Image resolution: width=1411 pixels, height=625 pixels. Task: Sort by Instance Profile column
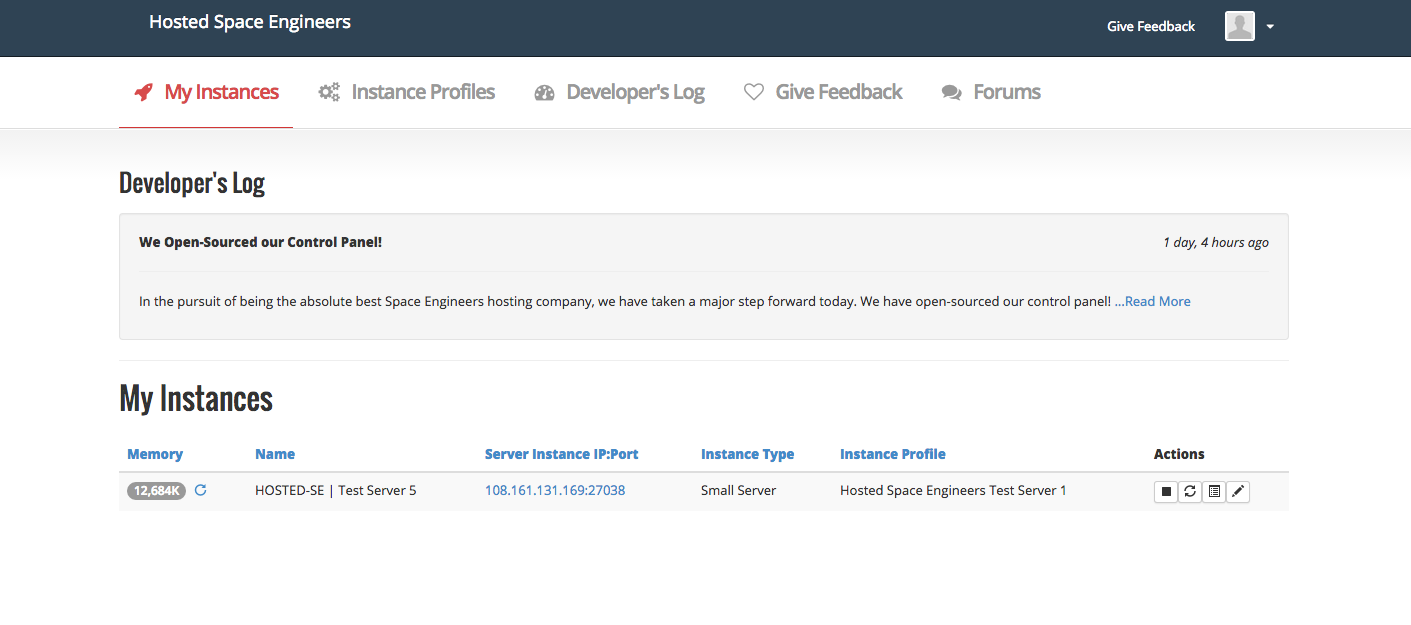[x=893, y=454]
